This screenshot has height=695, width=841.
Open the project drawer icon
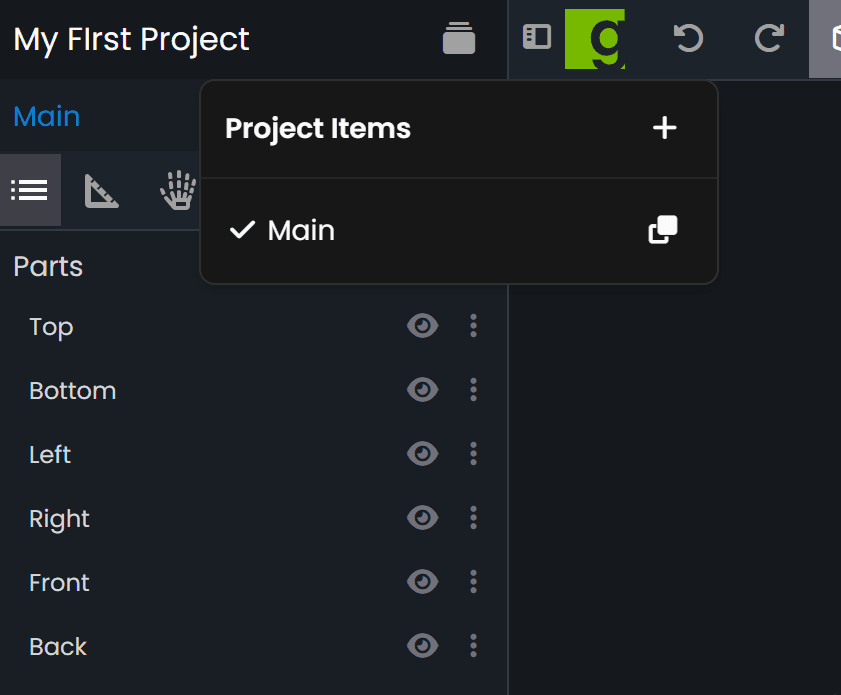click(458, 38)
